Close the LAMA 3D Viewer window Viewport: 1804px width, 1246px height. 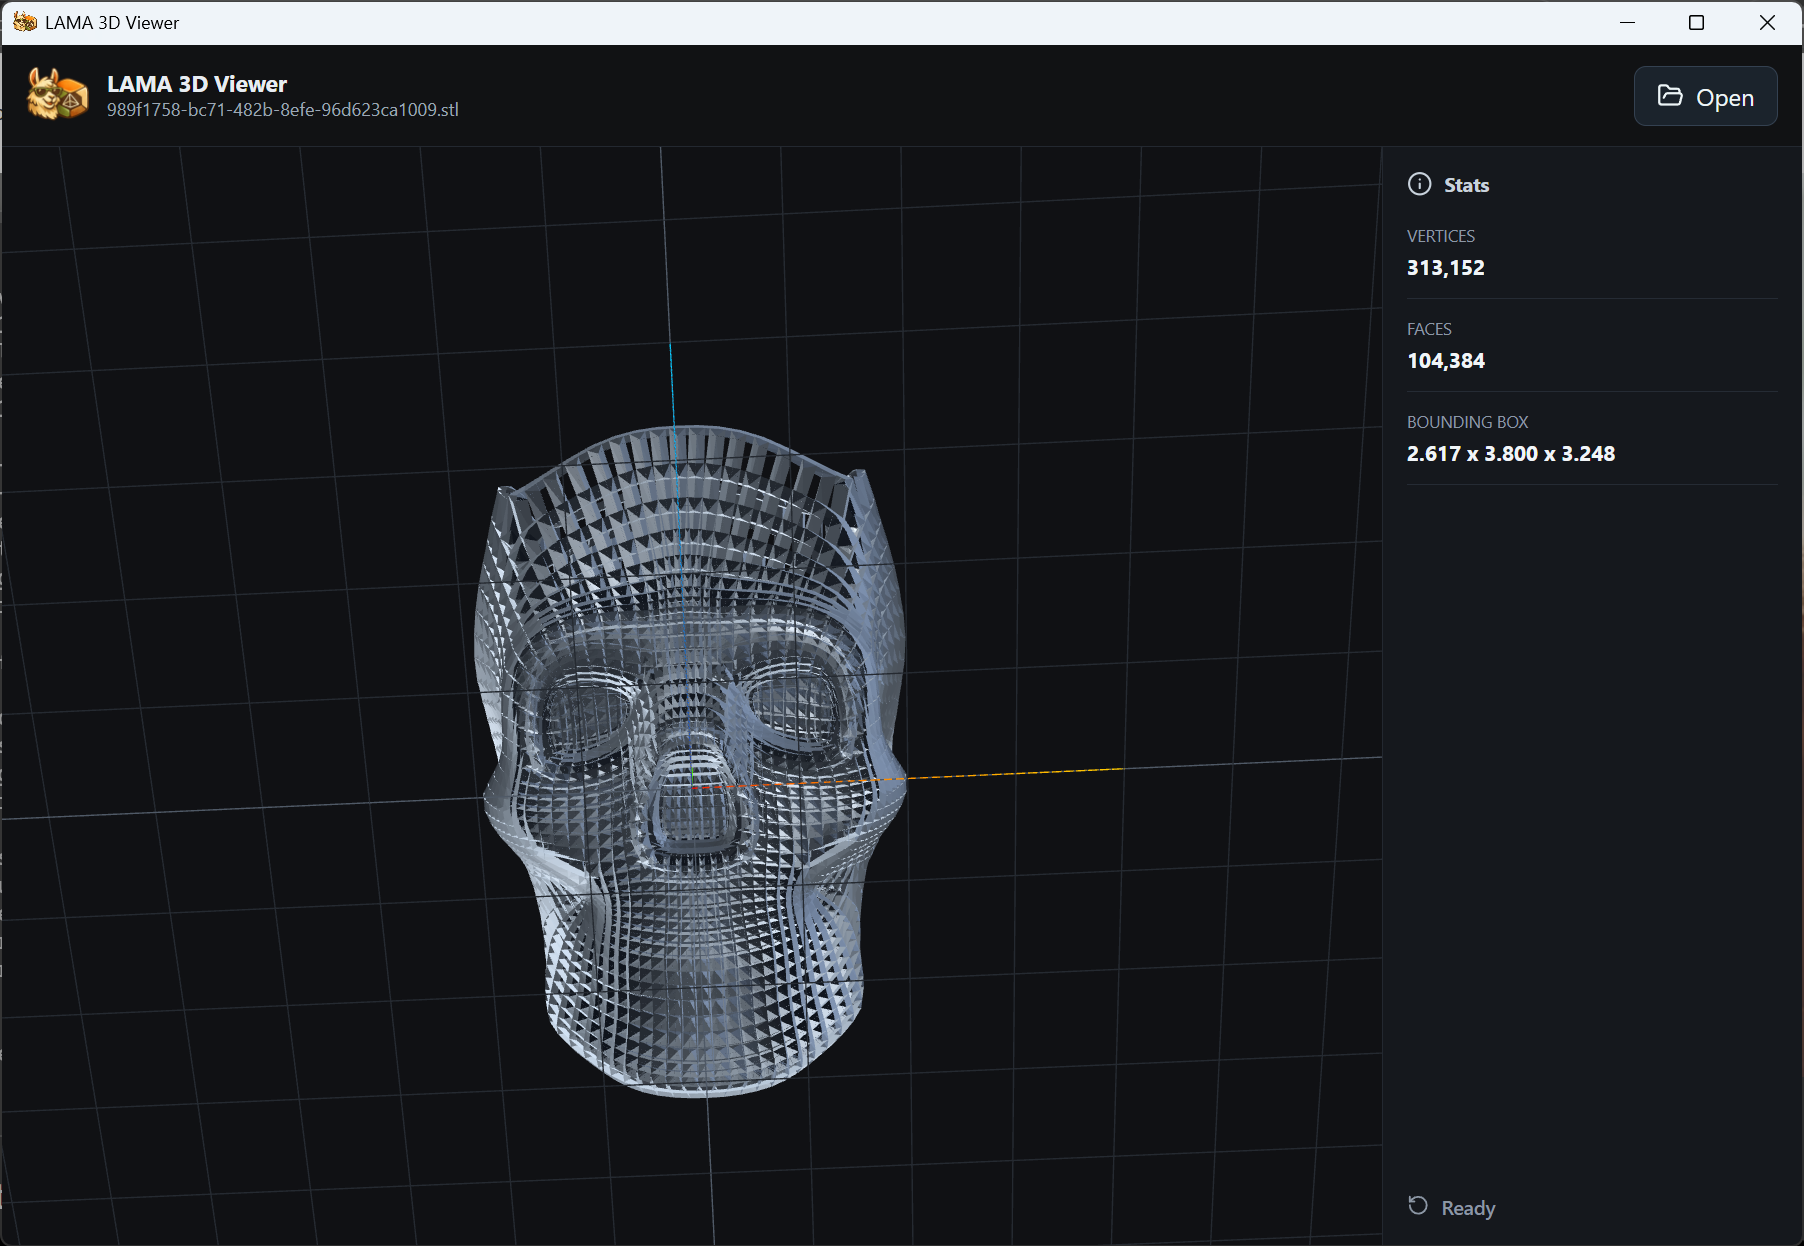pyautogui.click(x=1767, y=22)
